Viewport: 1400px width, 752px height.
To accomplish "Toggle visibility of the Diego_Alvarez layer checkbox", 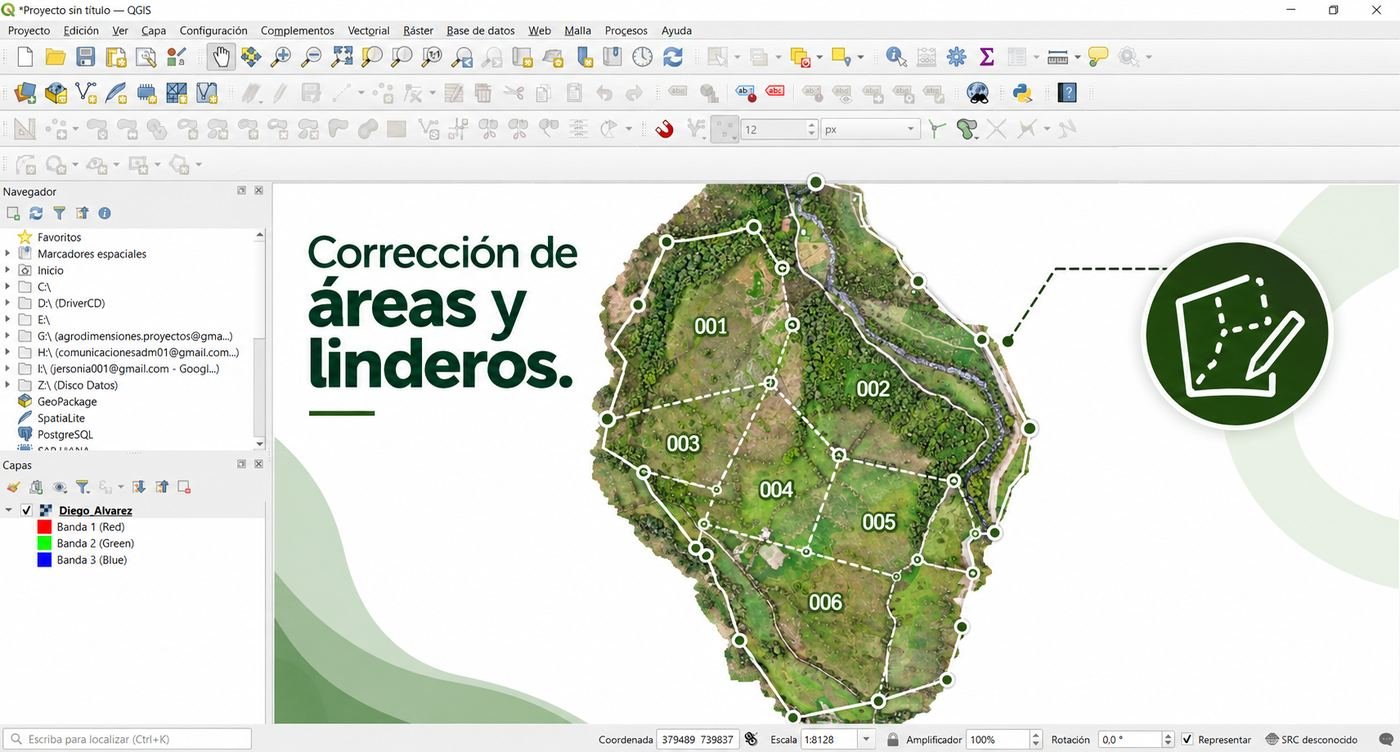I will pos(27,510).
